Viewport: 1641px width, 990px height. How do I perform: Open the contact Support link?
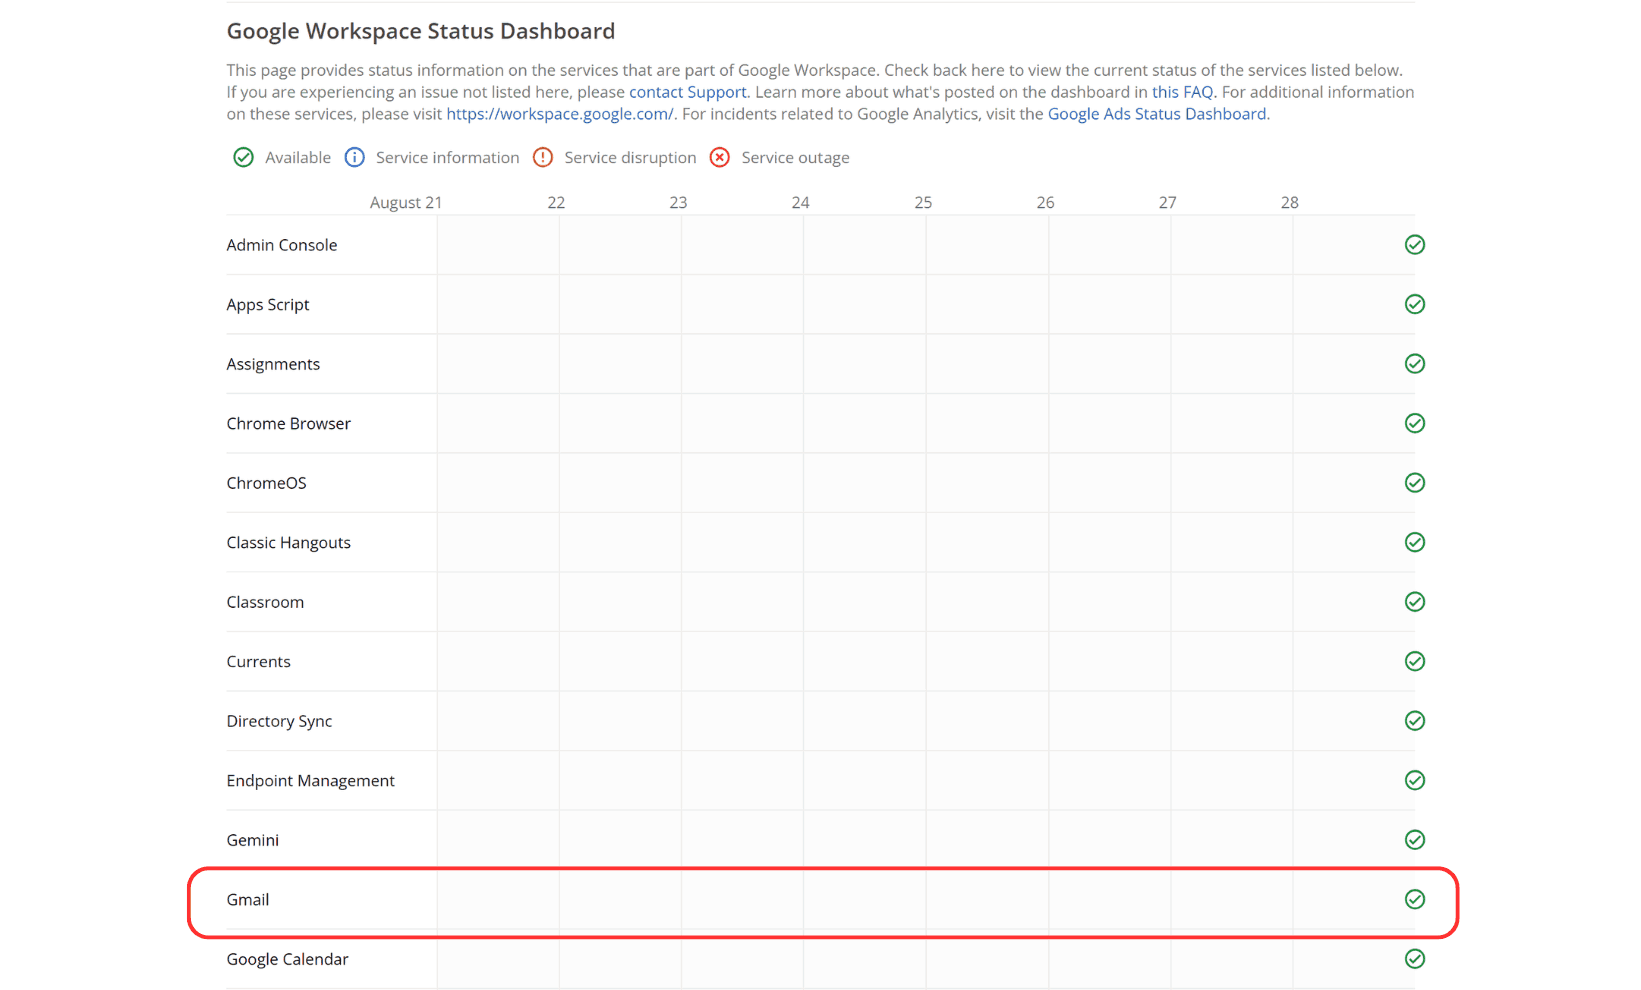click(x=687, y=92)
